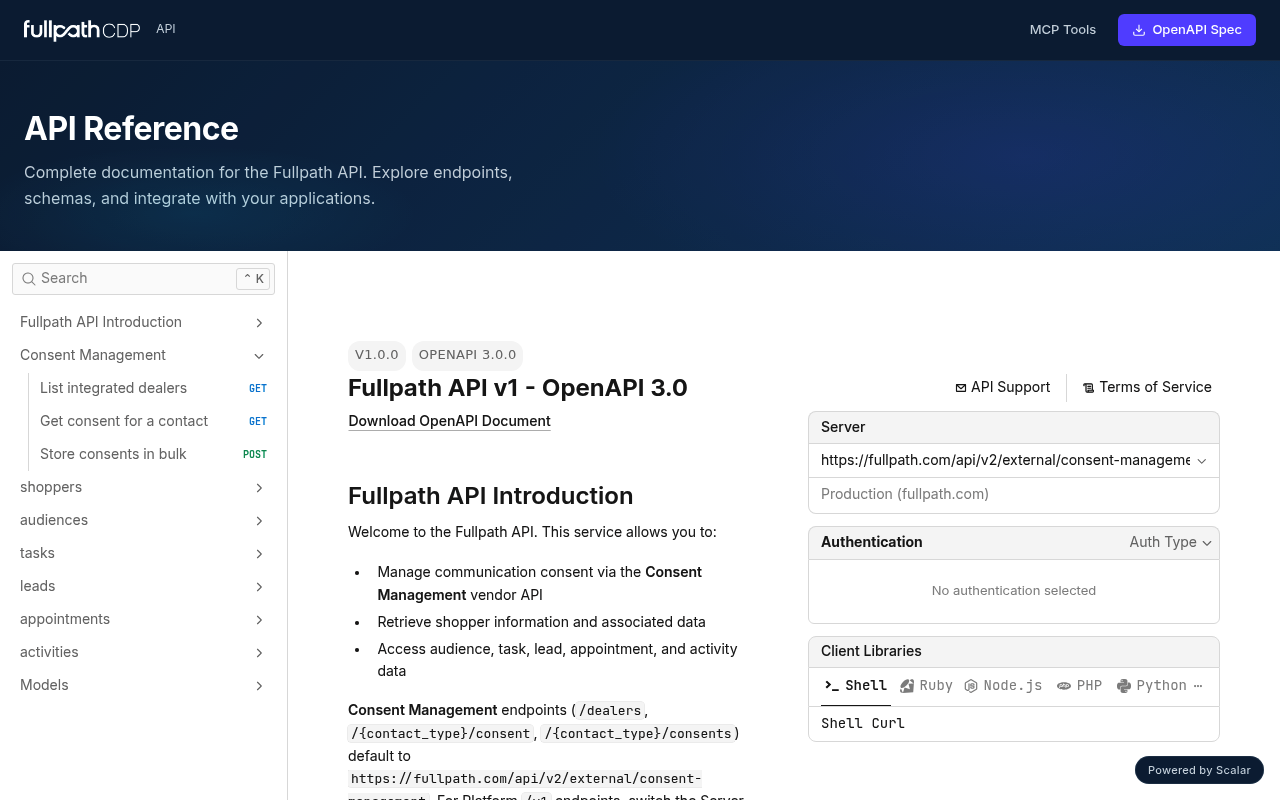Expand the tasks section
The image size is (1280, 800).
tap(259, 553)
